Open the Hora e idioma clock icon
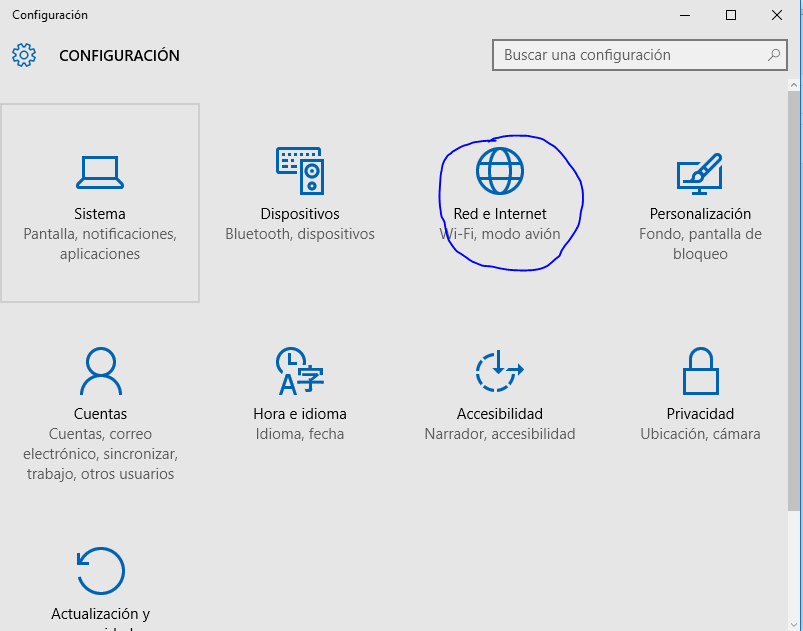Screen dimensions: 803x631 point(300,371)
